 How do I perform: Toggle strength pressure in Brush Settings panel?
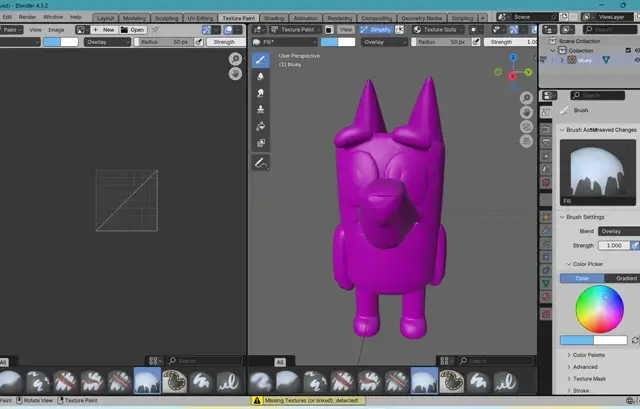tap(635, 245)
